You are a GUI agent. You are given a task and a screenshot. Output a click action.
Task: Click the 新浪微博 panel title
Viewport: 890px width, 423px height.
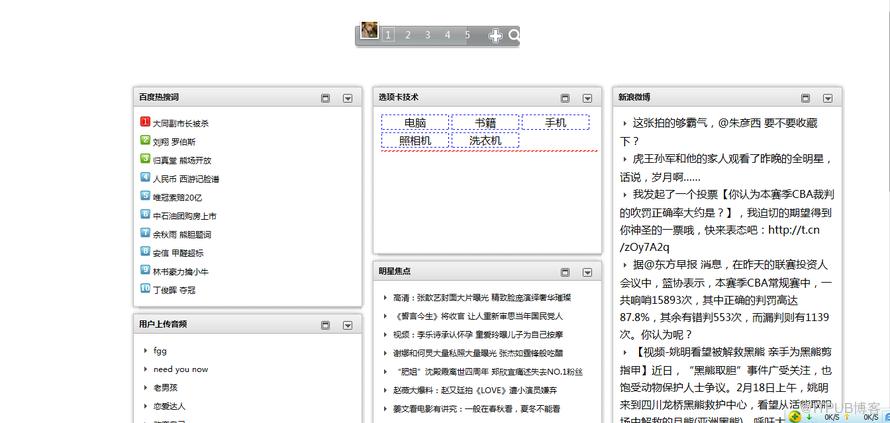(635, 98)
